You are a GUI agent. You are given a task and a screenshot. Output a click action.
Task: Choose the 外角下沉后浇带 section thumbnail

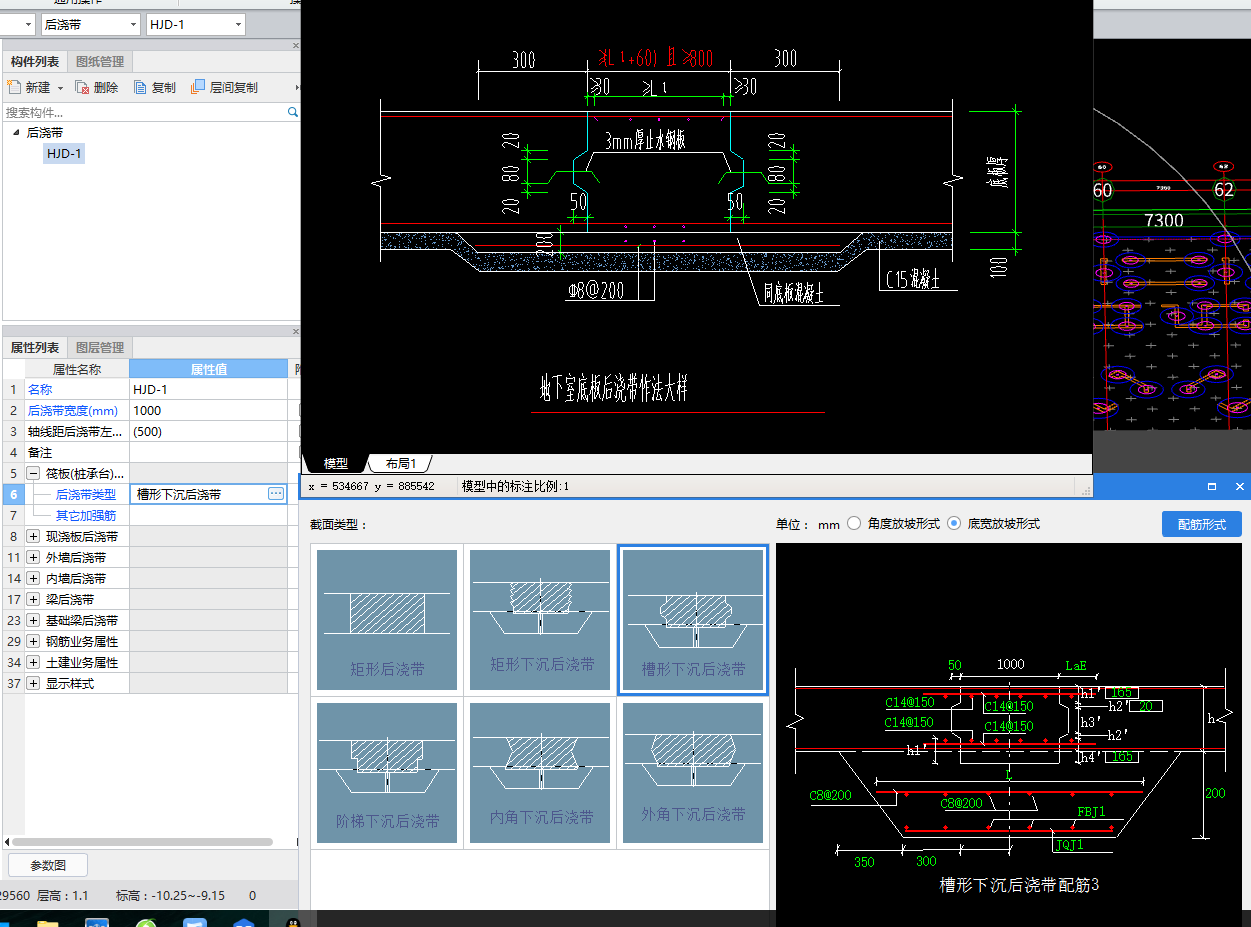click(x=693, y=773)
